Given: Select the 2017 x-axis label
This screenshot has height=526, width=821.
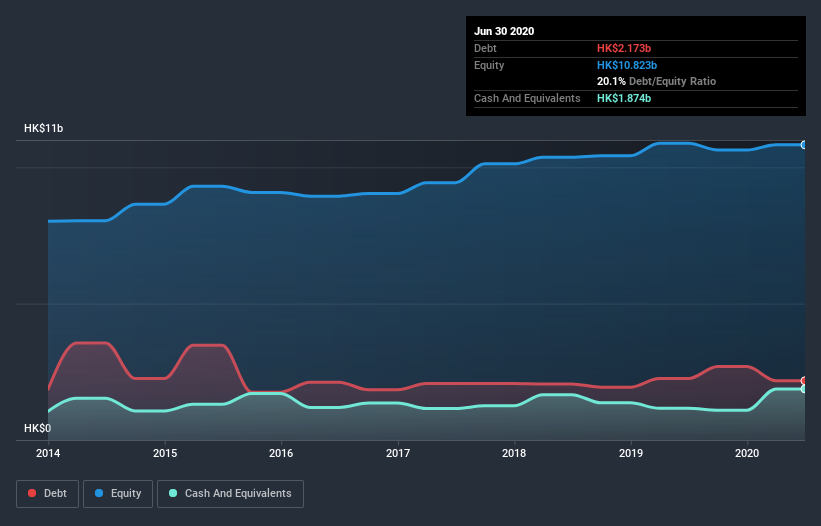Looking at the screenshot, I should 398,453.
